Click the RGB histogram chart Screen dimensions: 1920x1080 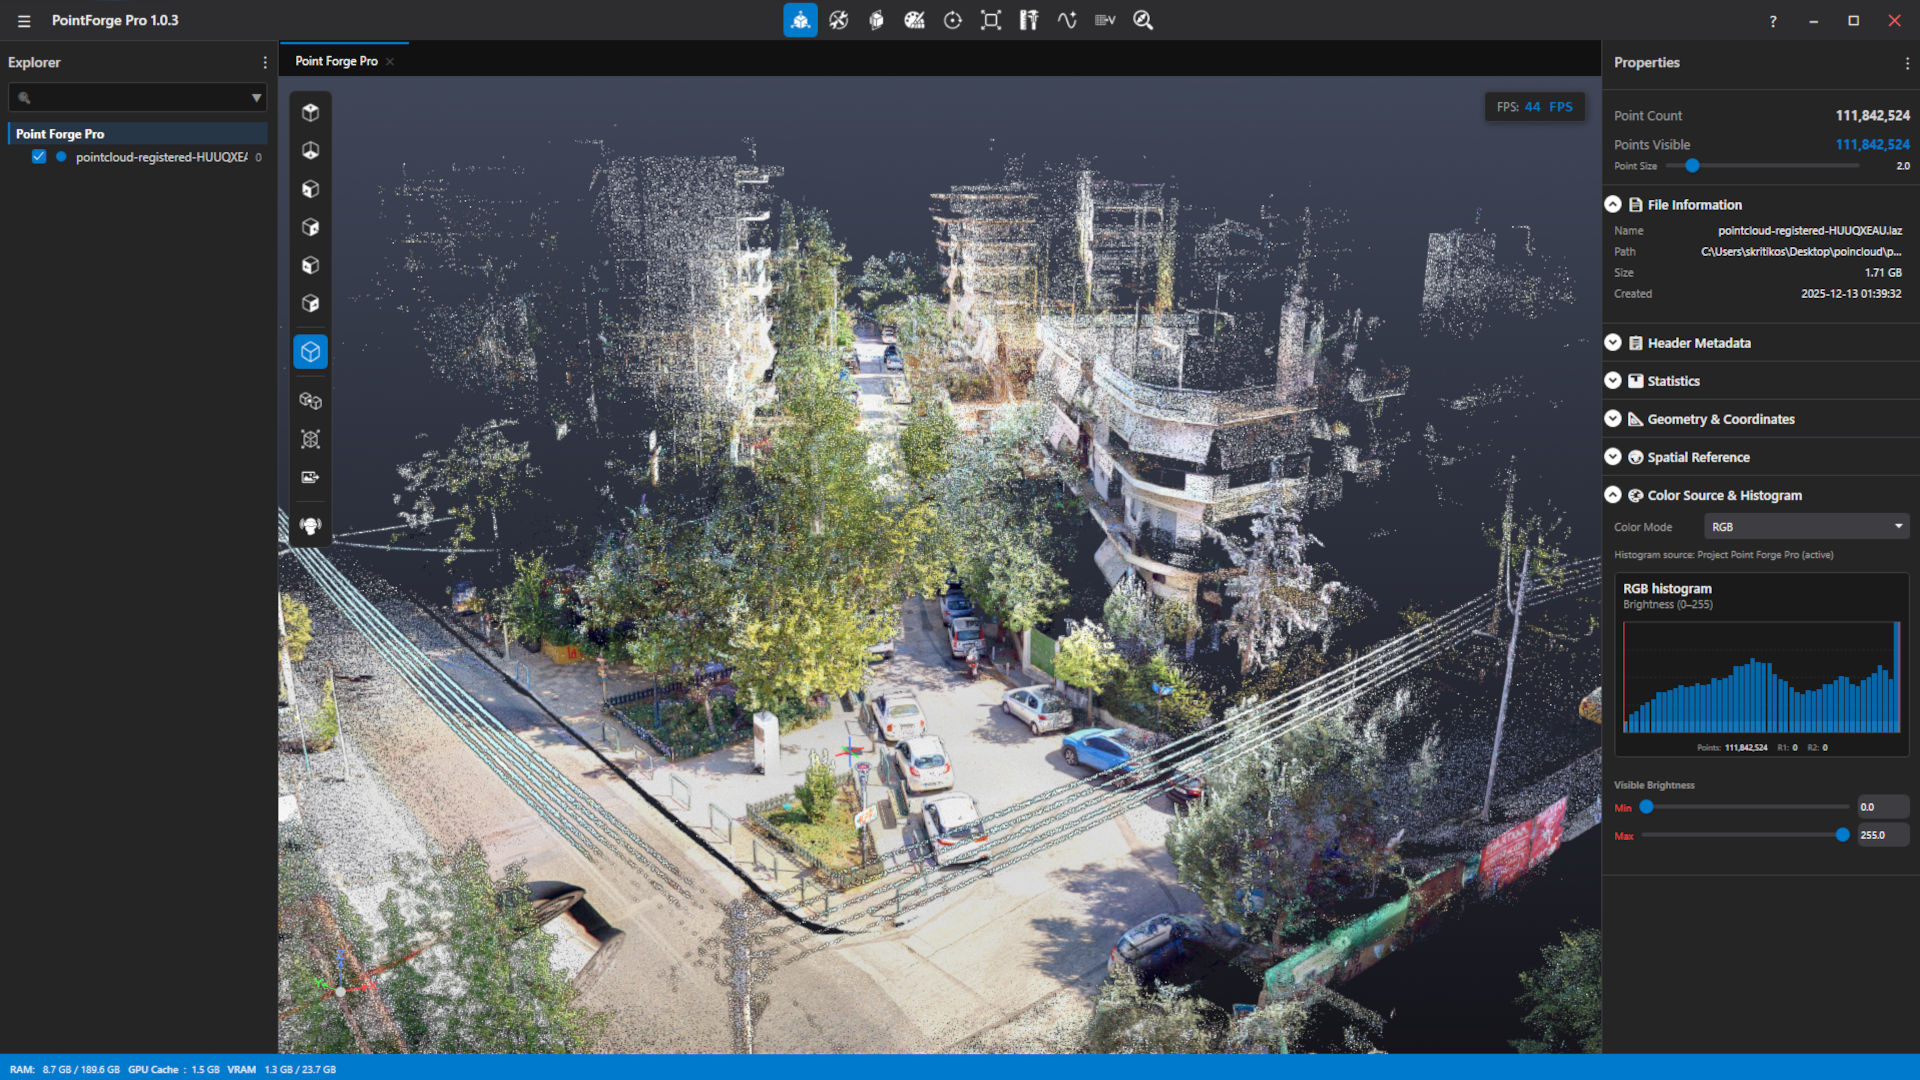(x=1761, y=678)
